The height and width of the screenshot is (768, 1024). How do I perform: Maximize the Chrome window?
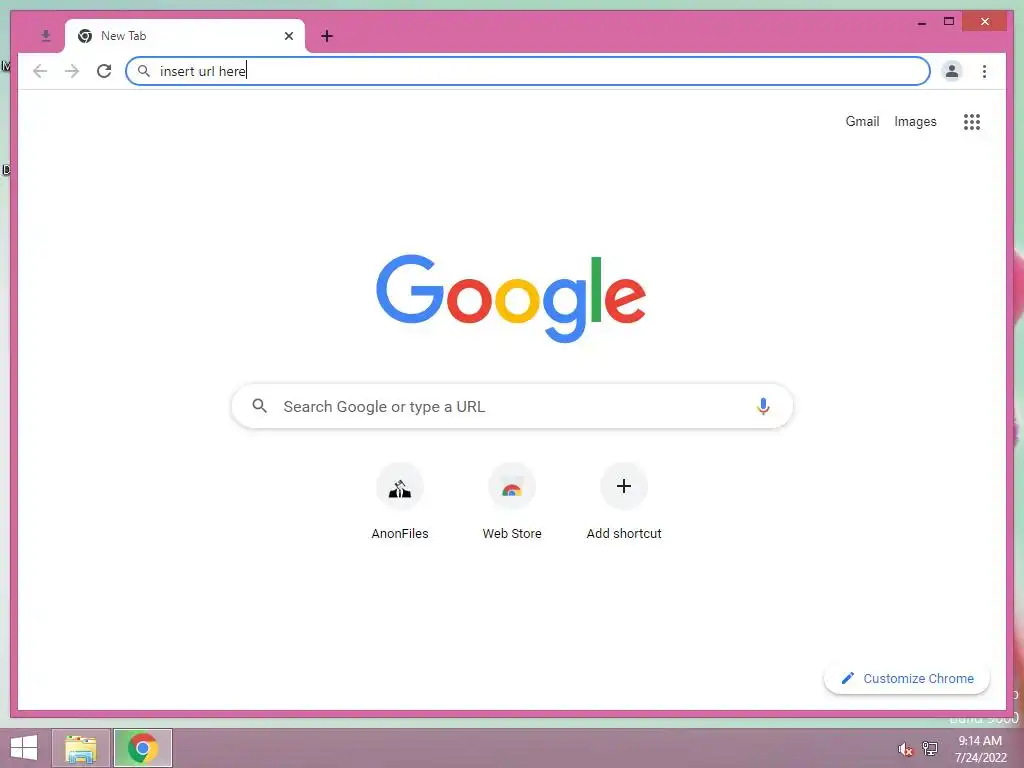click(x=949, y=22)
